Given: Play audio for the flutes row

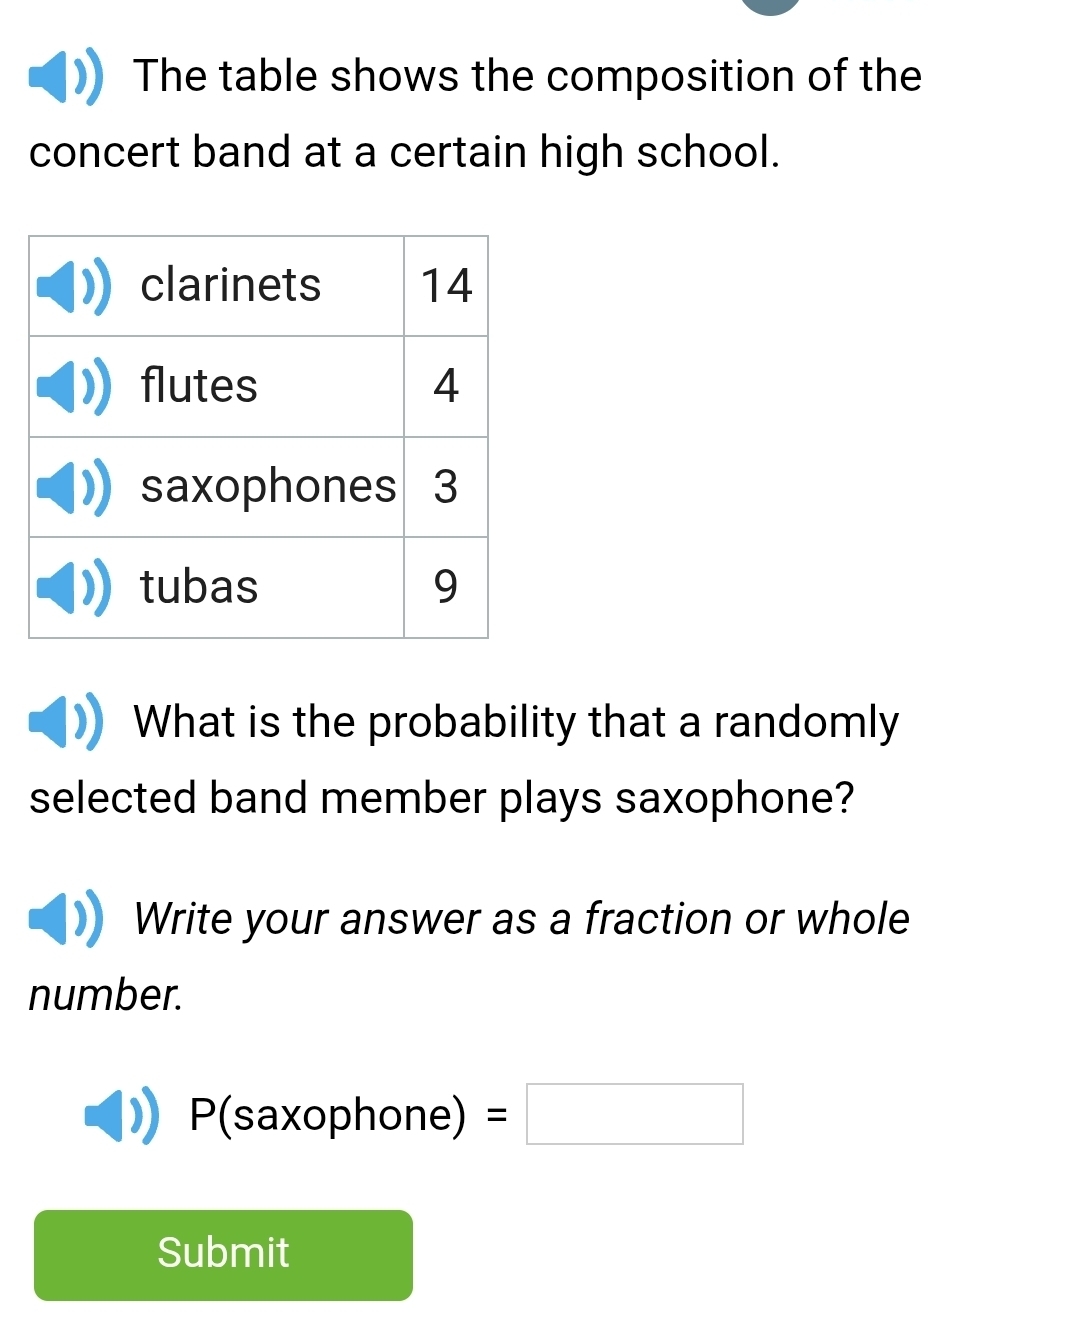Looking at the screenshot, I should pos(73,386).
